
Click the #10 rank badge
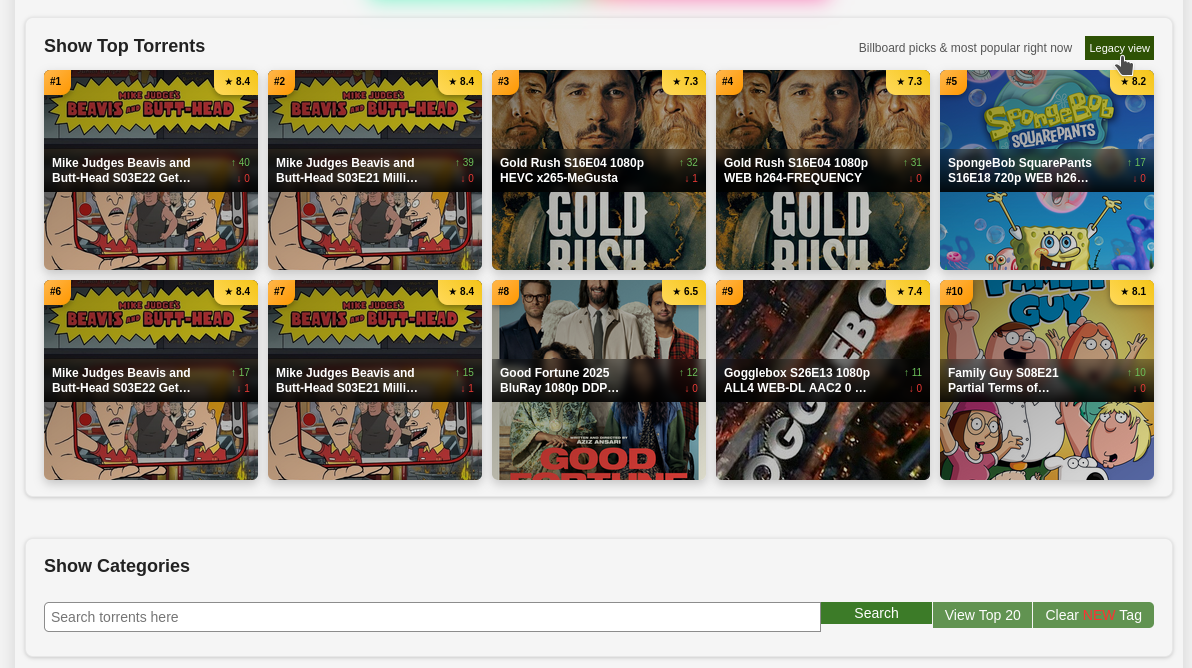(955, 291)
